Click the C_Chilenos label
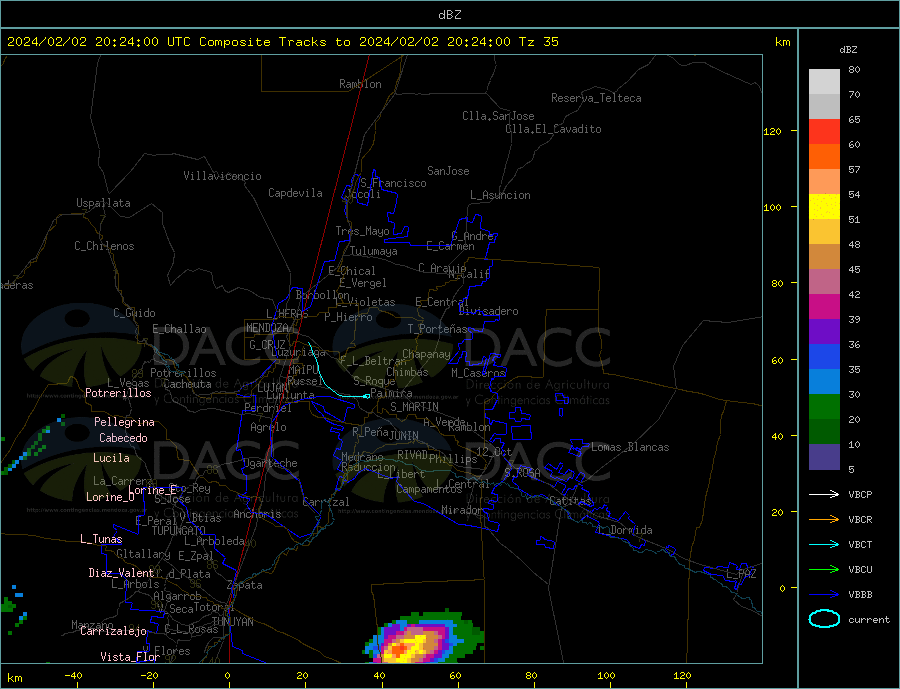 pos(104,246)
